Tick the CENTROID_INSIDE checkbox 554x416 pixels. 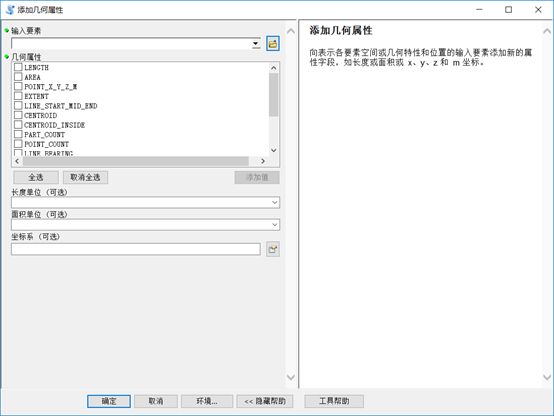18,124
